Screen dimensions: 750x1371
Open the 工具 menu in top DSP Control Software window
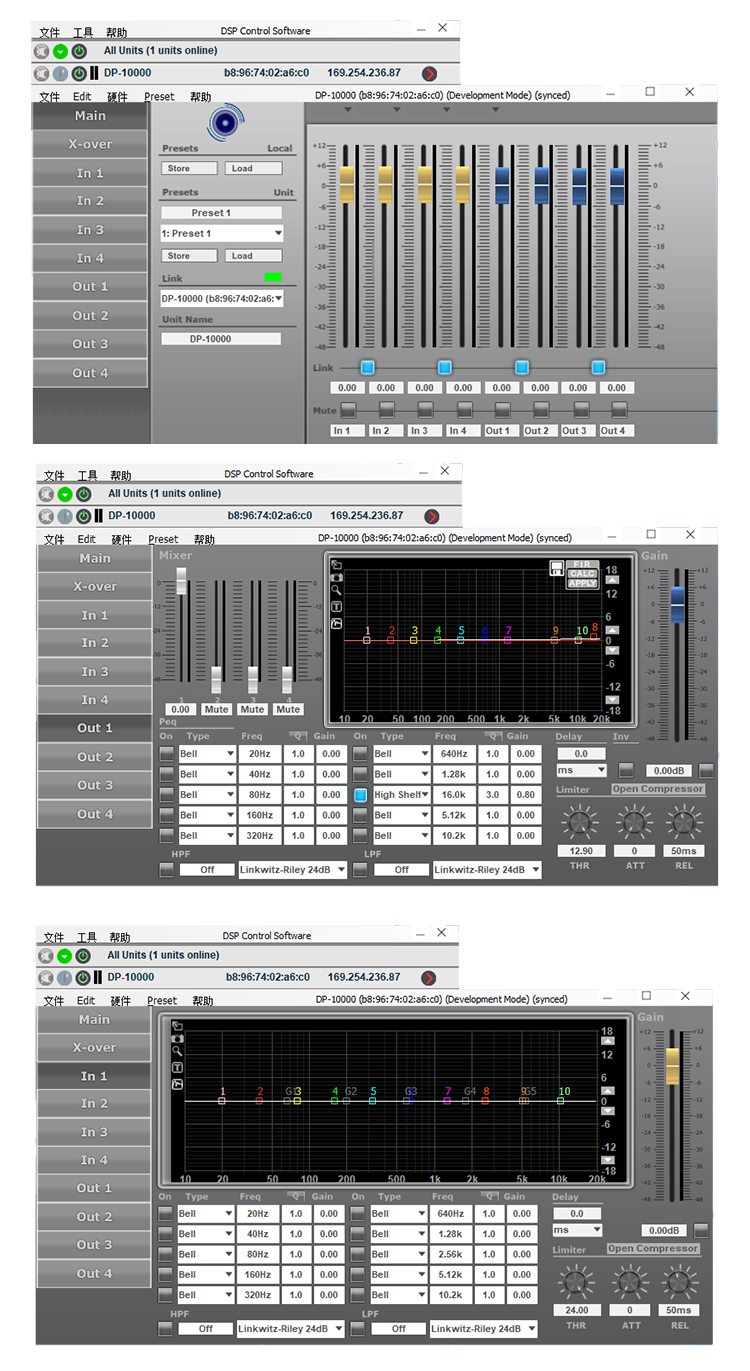click(84, 33)
